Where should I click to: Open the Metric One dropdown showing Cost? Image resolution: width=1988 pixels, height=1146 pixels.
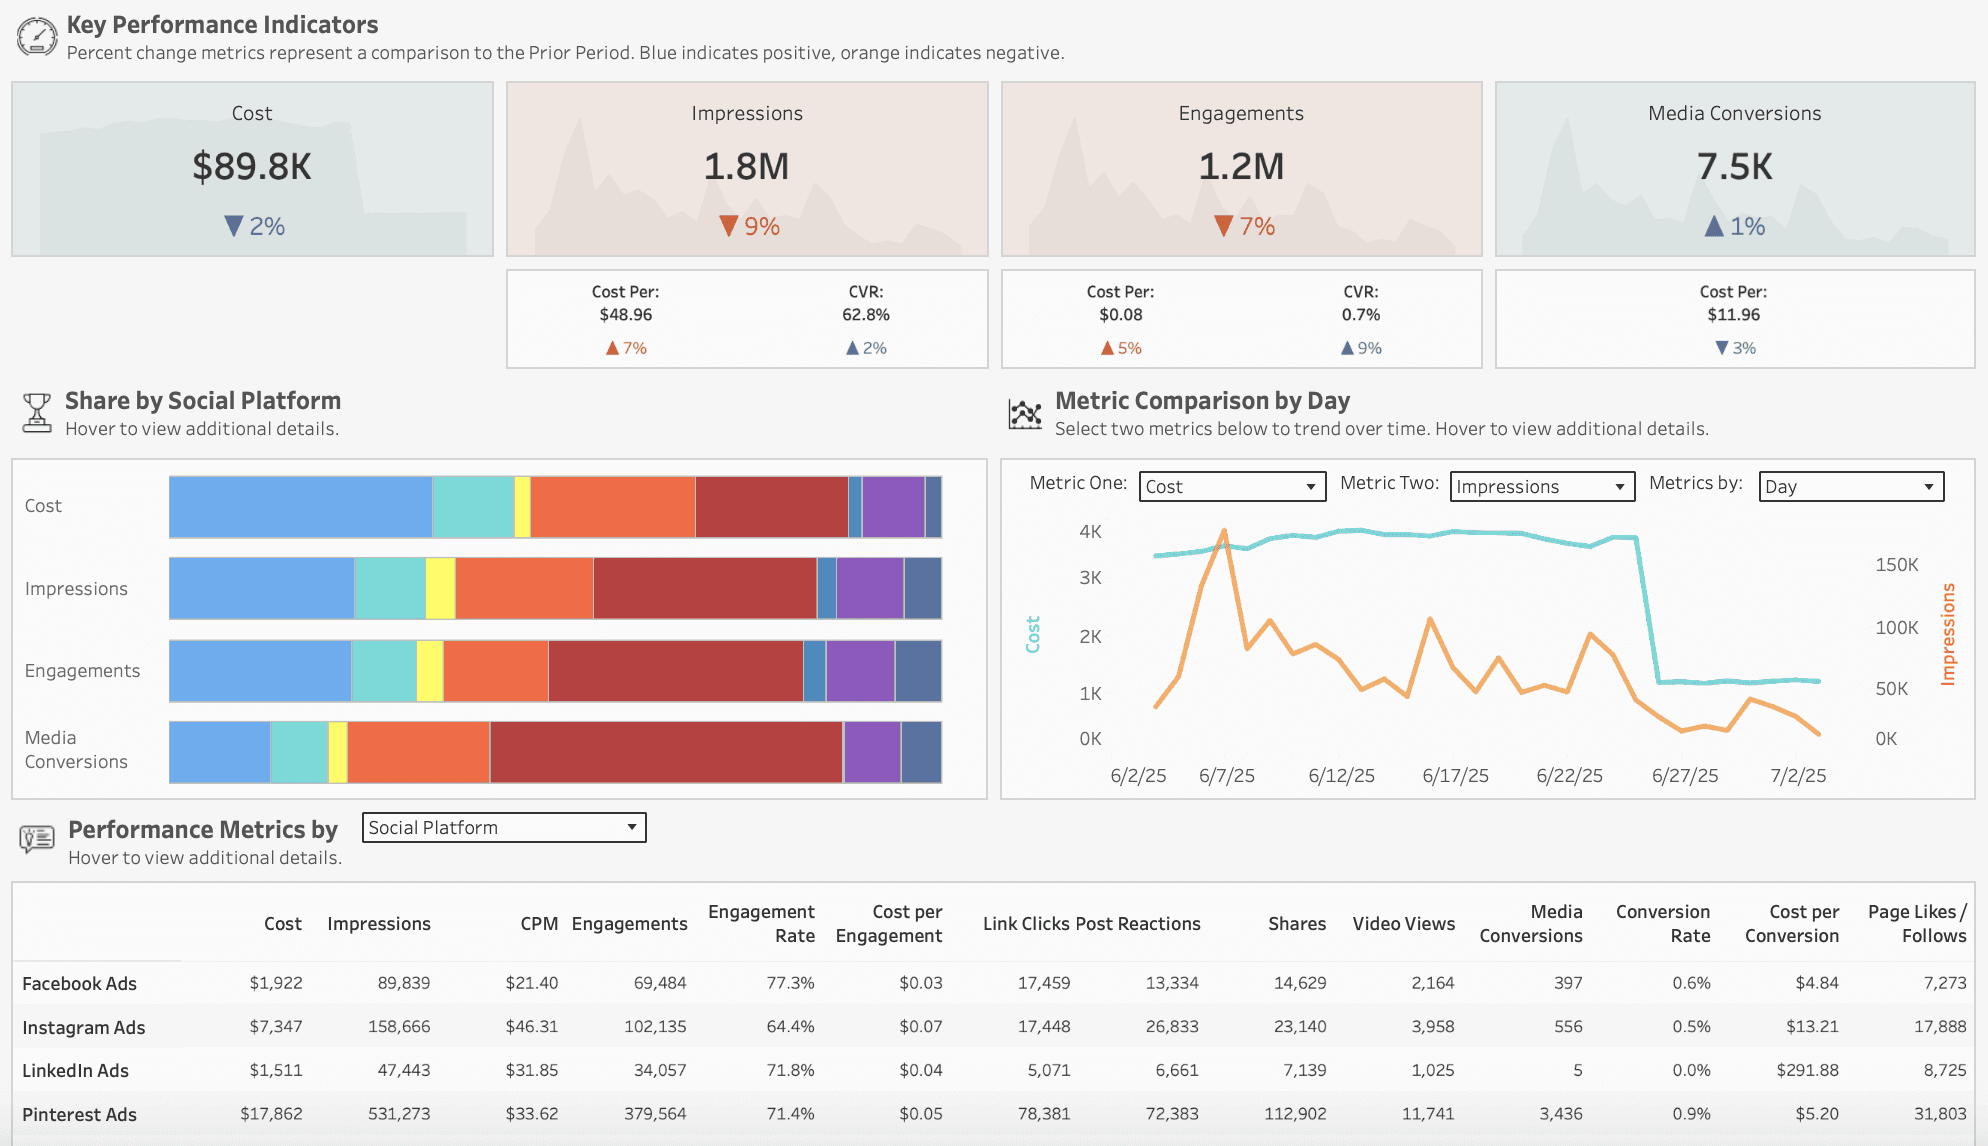(1232, 487)
